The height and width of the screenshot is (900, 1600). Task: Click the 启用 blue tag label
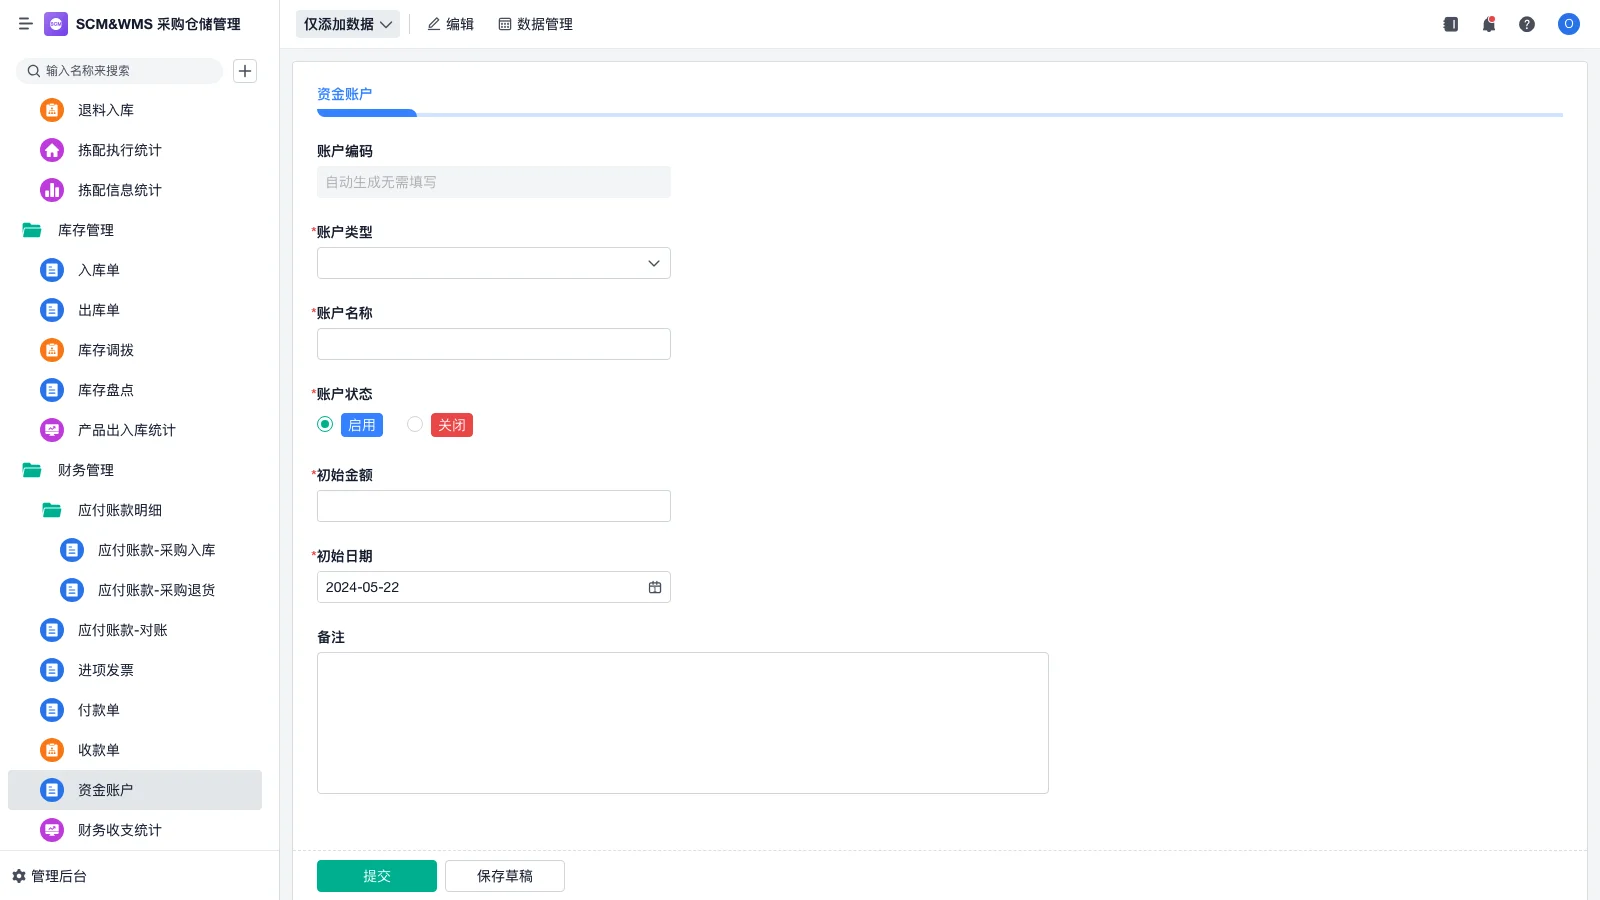(362, 425)
